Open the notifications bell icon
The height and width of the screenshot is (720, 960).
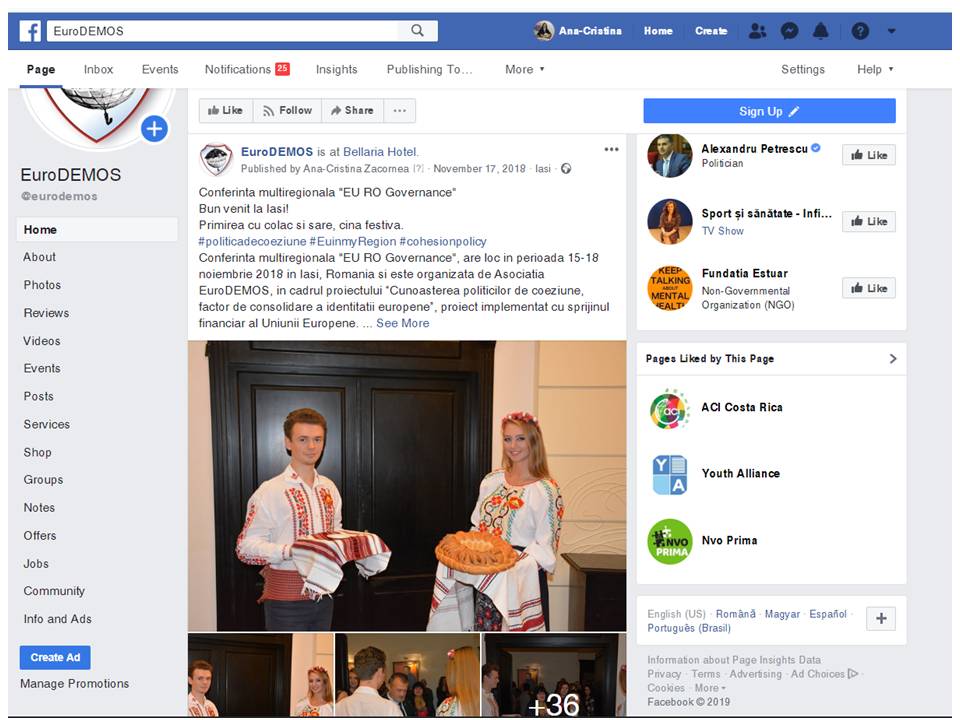tap(820, 31)
